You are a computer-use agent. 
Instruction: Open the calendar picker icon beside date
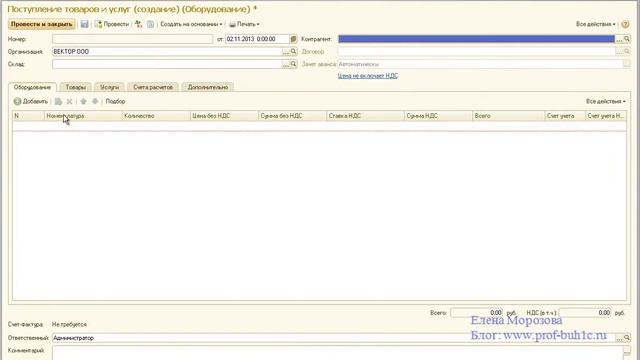(x=293, y=39)
